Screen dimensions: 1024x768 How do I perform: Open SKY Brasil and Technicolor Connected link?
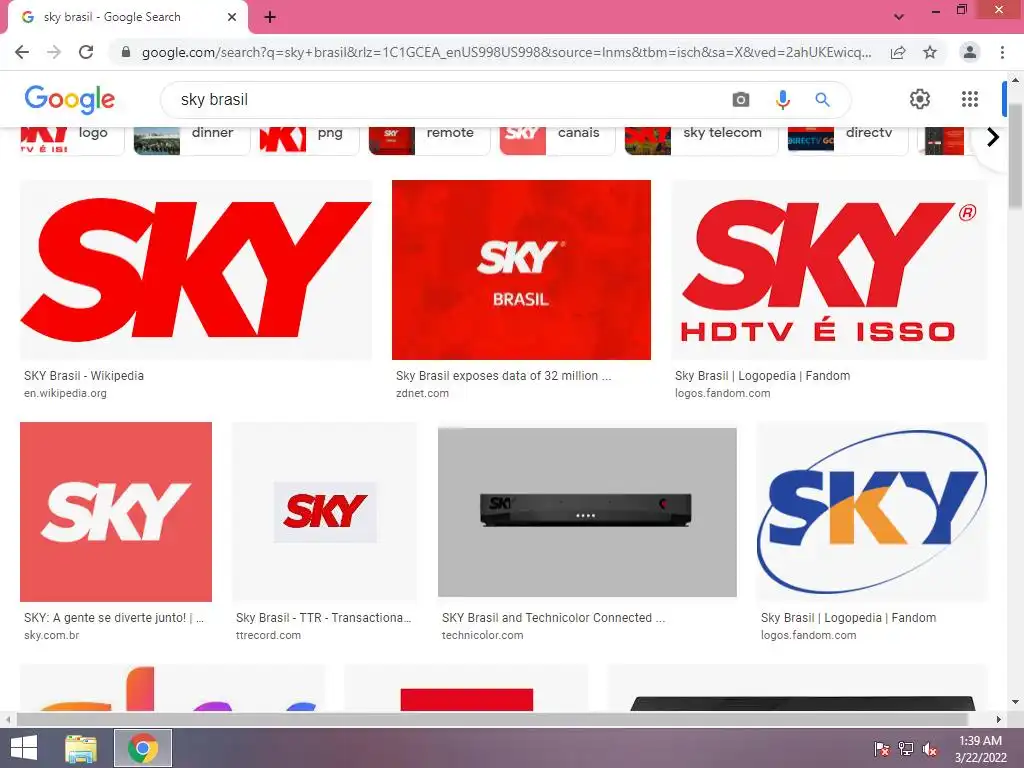click(553, 618)
